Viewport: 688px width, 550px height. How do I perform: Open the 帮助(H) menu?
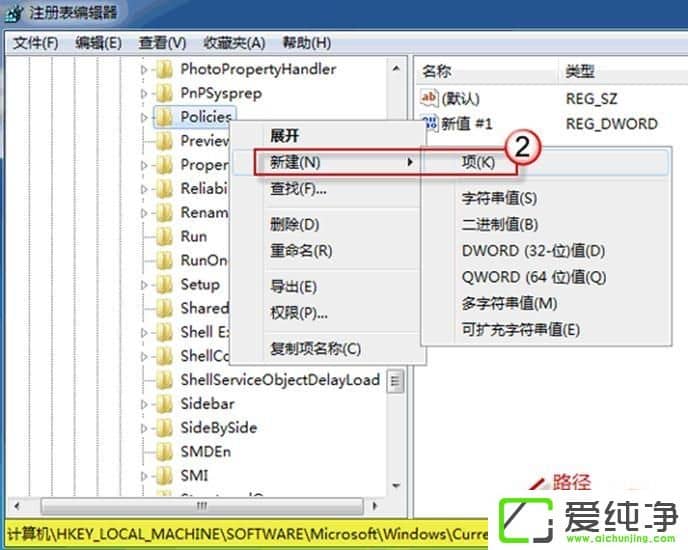pyautogui.click(x=307, y=43)
